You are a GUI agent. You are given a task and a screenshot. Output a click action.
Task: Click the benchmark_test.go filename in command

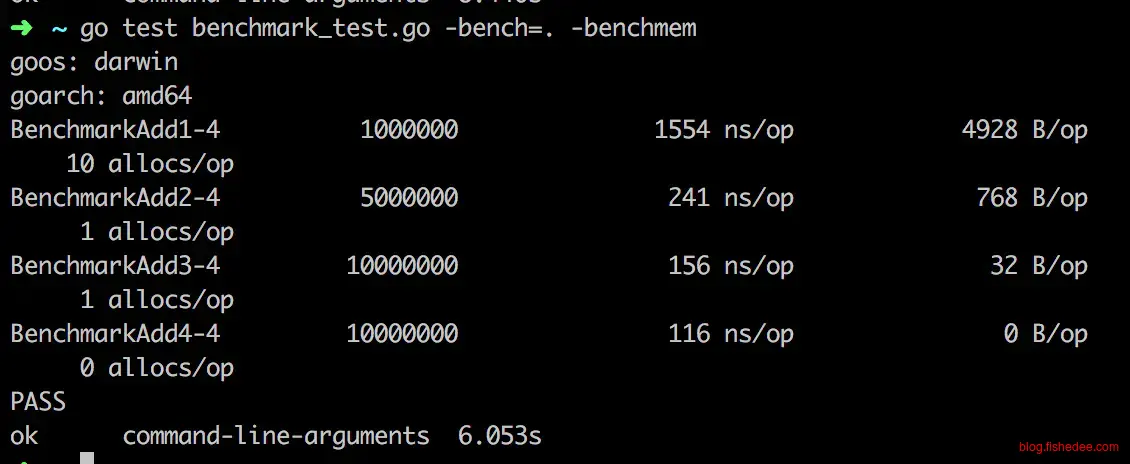coord(311,28)
